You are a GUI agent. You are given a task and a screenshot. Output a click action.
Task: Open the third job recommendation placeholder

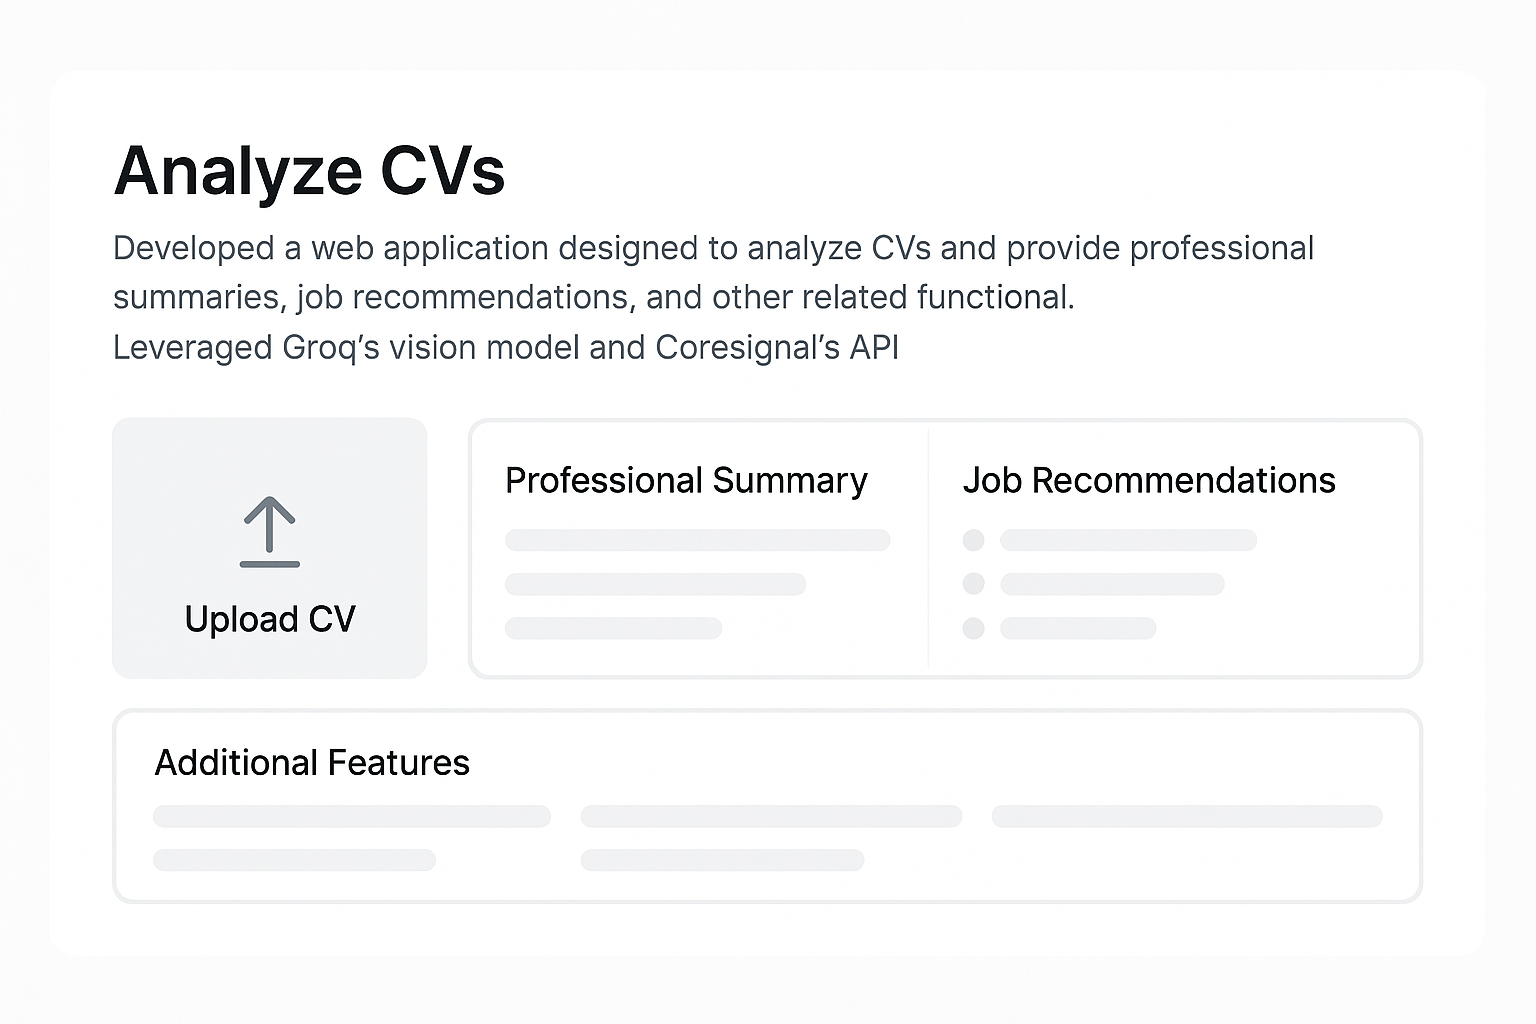point(1078,628)
